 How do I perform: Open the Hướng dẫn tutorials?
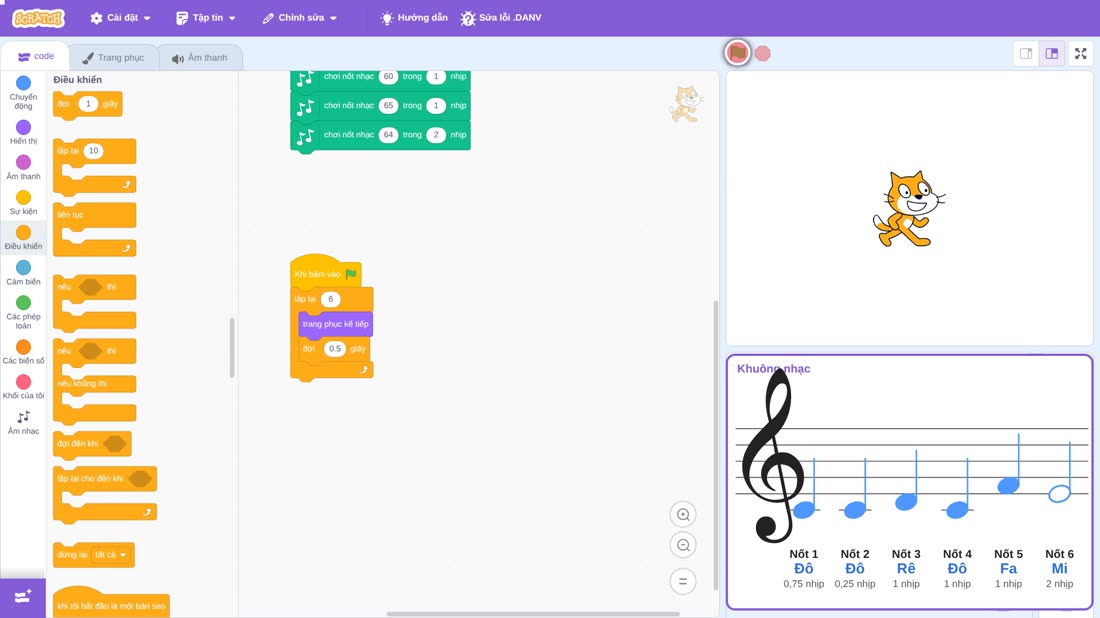point(414,18)
